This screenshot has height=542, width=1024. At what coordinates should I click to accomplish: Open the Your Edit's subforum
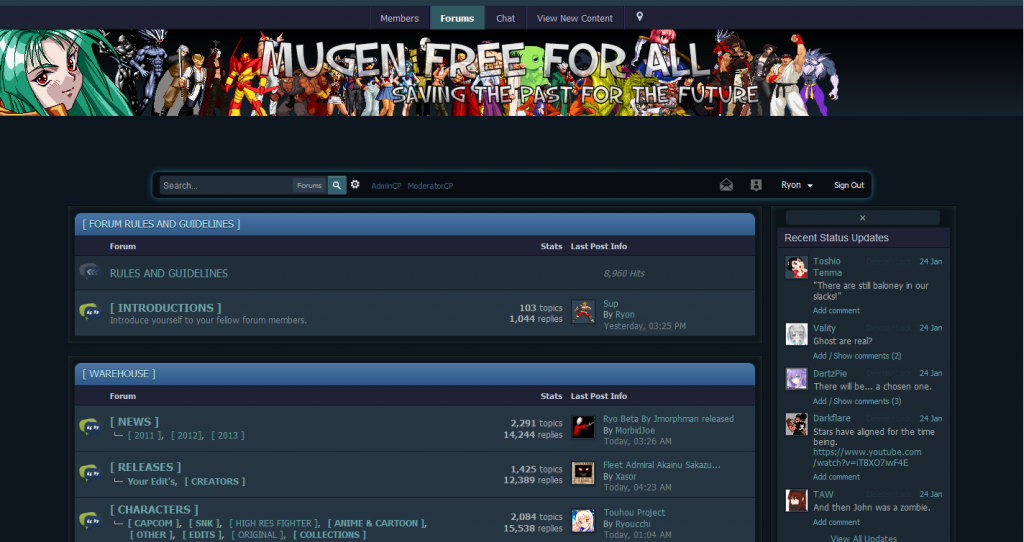[152, 481]
